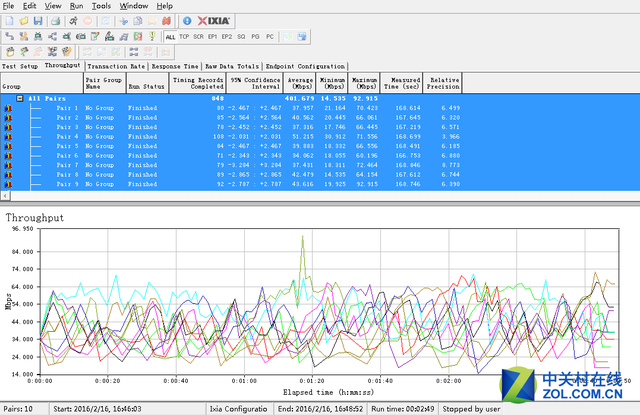
Task: Click the Timing Records Completed column header
Action: [198, 83]
